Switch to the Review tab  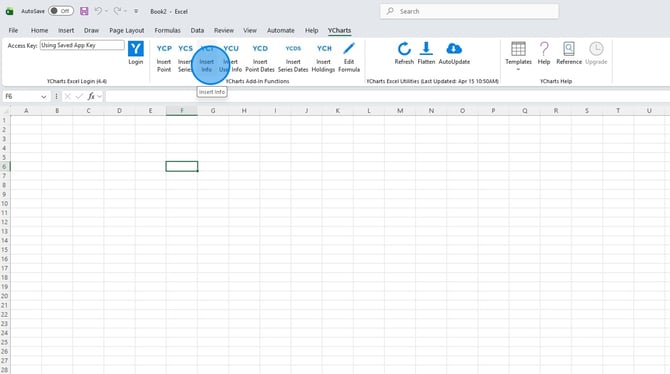tap(224, 30)
